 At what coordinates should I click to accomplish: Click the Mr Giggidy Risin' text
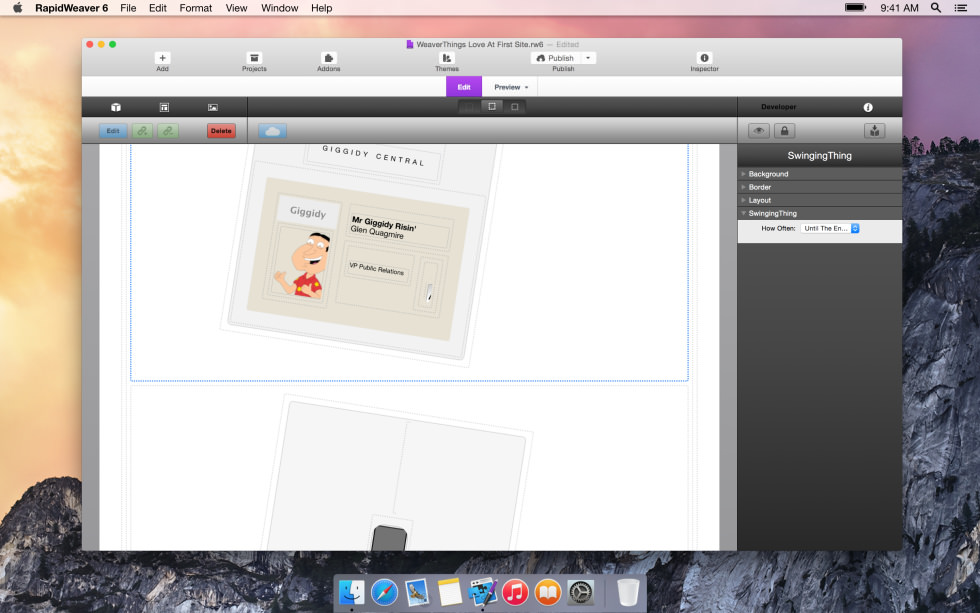point(384,223)
